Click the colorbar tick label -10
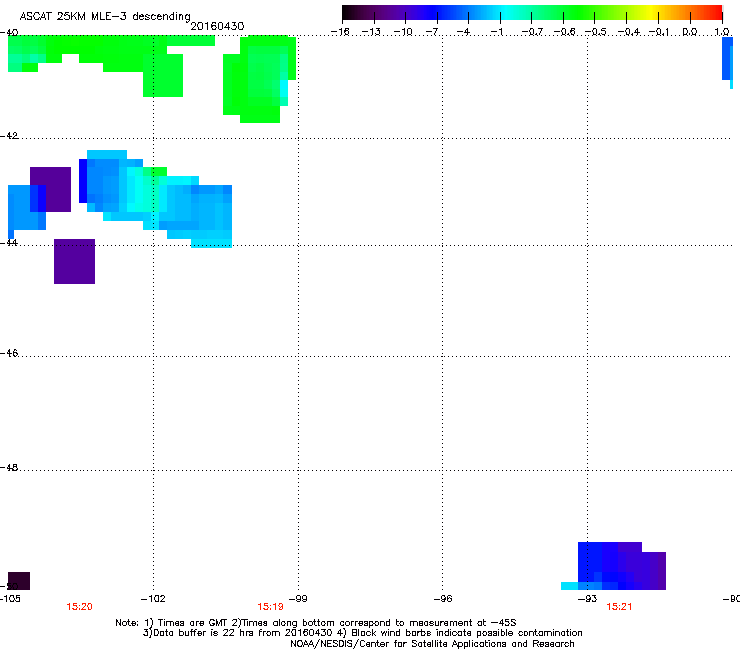The width and height of the screenshot is (740, 650). coord(403,32)
